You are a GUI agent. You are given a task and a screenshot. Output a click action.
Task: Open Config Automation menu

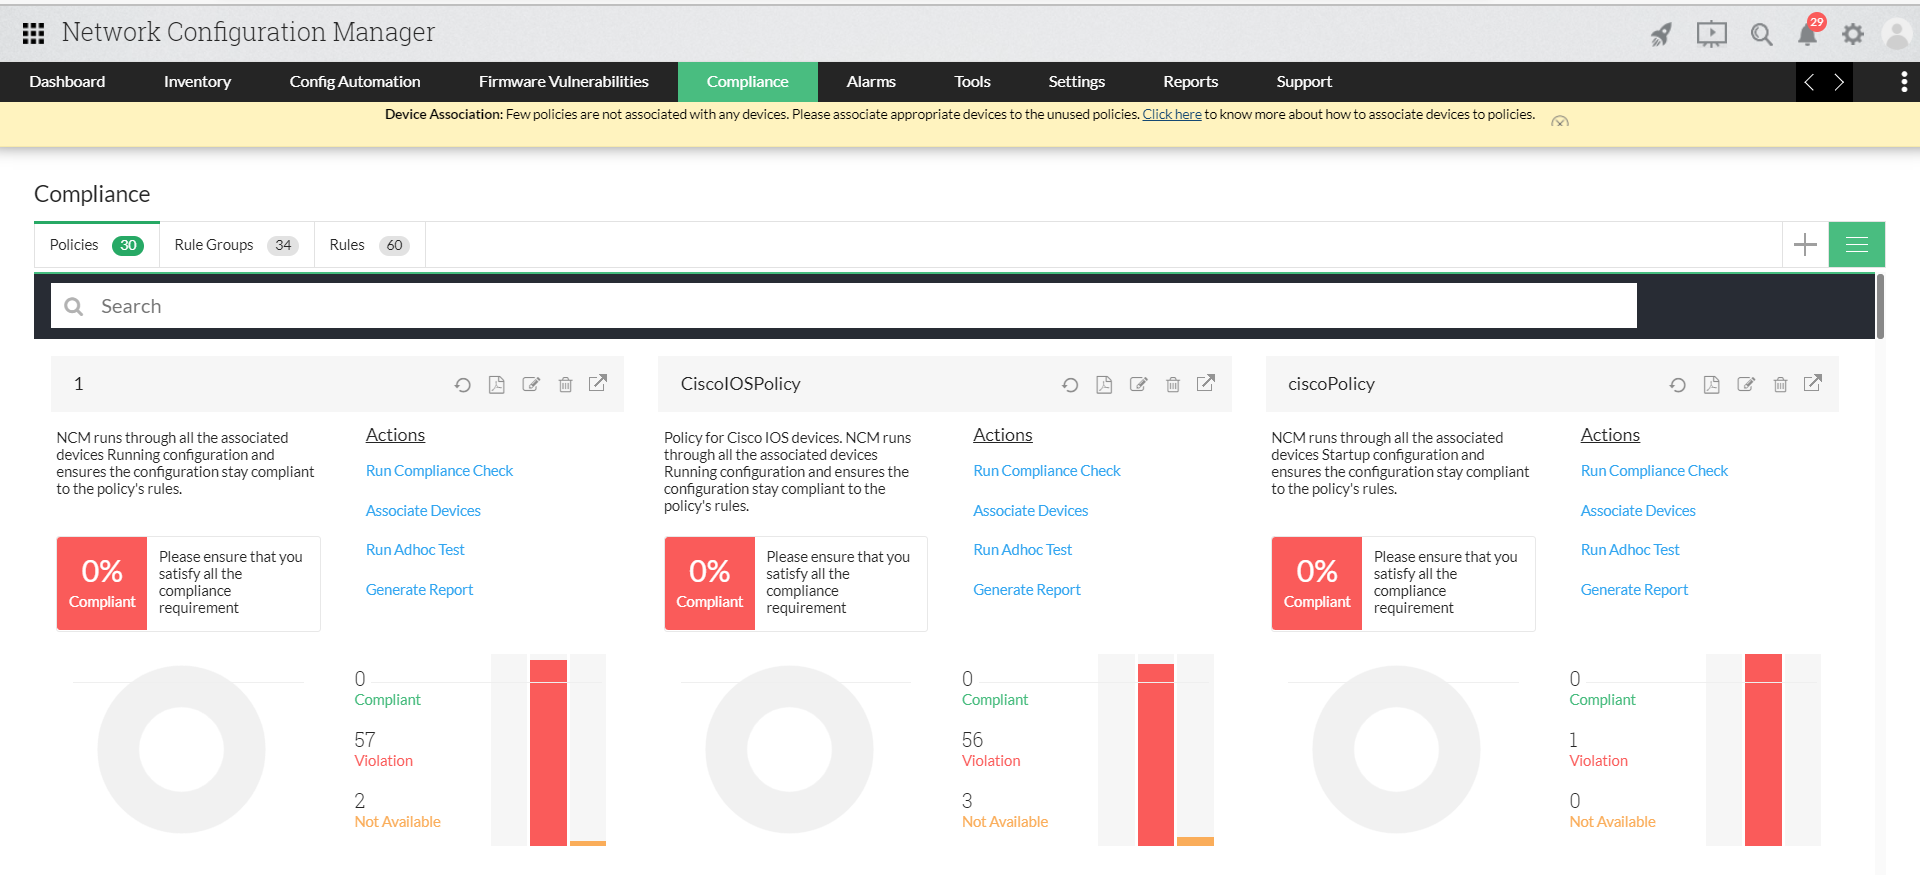pos(355,82)
